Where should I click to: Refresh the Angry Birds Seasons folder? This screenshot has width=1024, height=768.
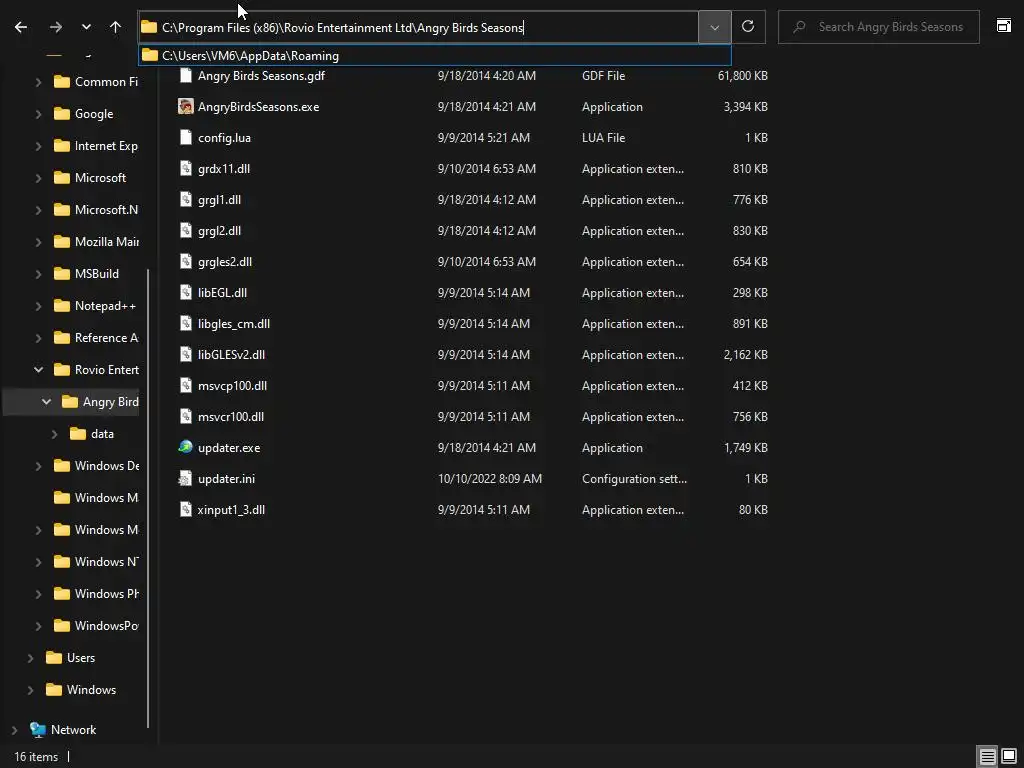pos(748,27)
